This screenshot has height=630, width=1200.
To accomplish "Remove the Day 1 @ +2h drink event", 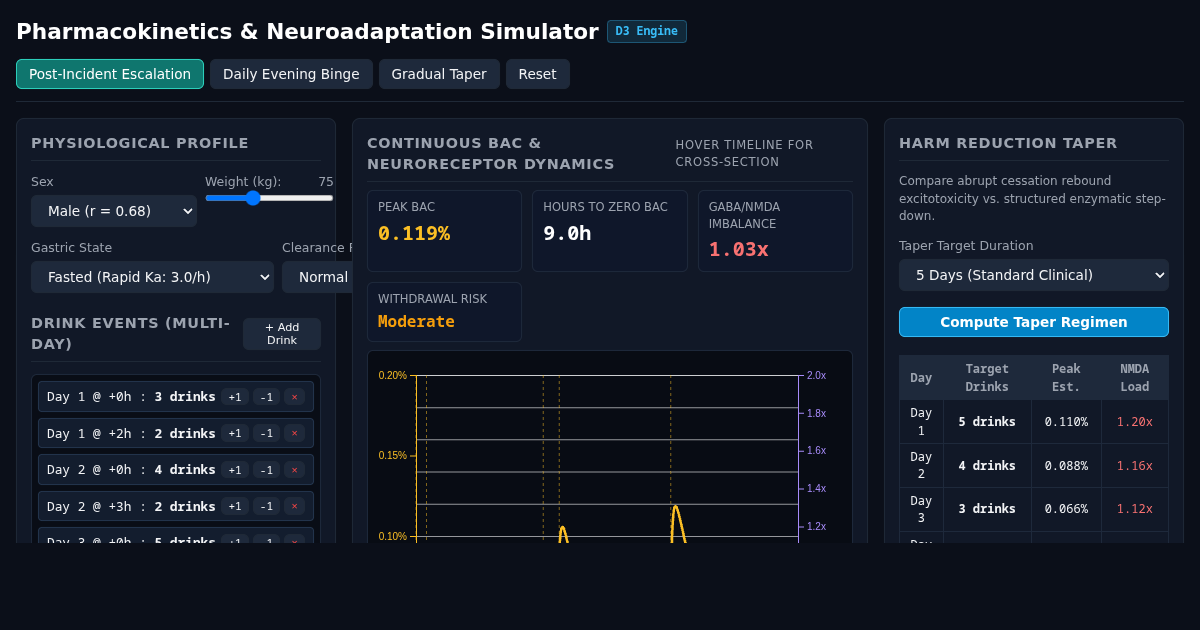I will tap(294, 433).
